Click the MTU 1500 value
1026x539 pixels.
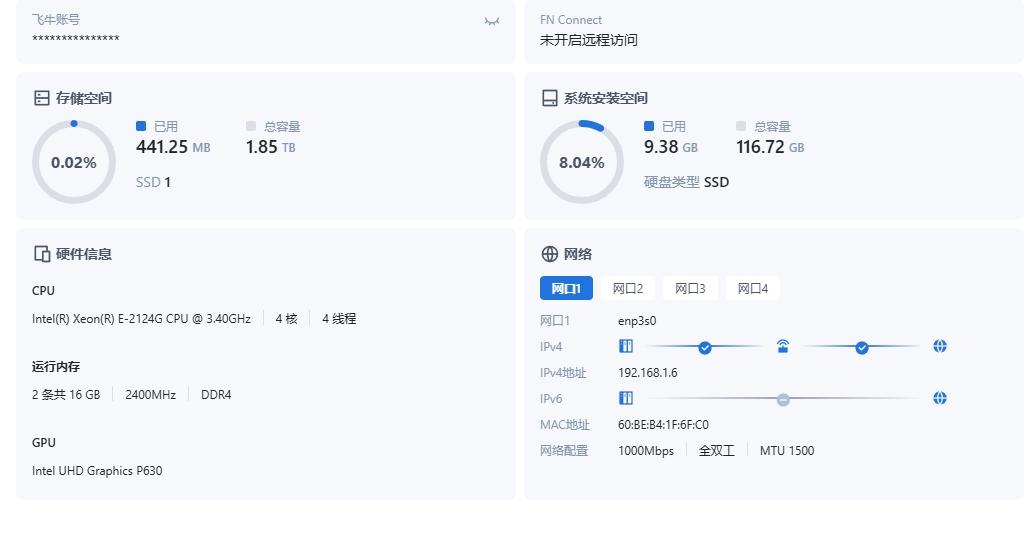[787, 451]
